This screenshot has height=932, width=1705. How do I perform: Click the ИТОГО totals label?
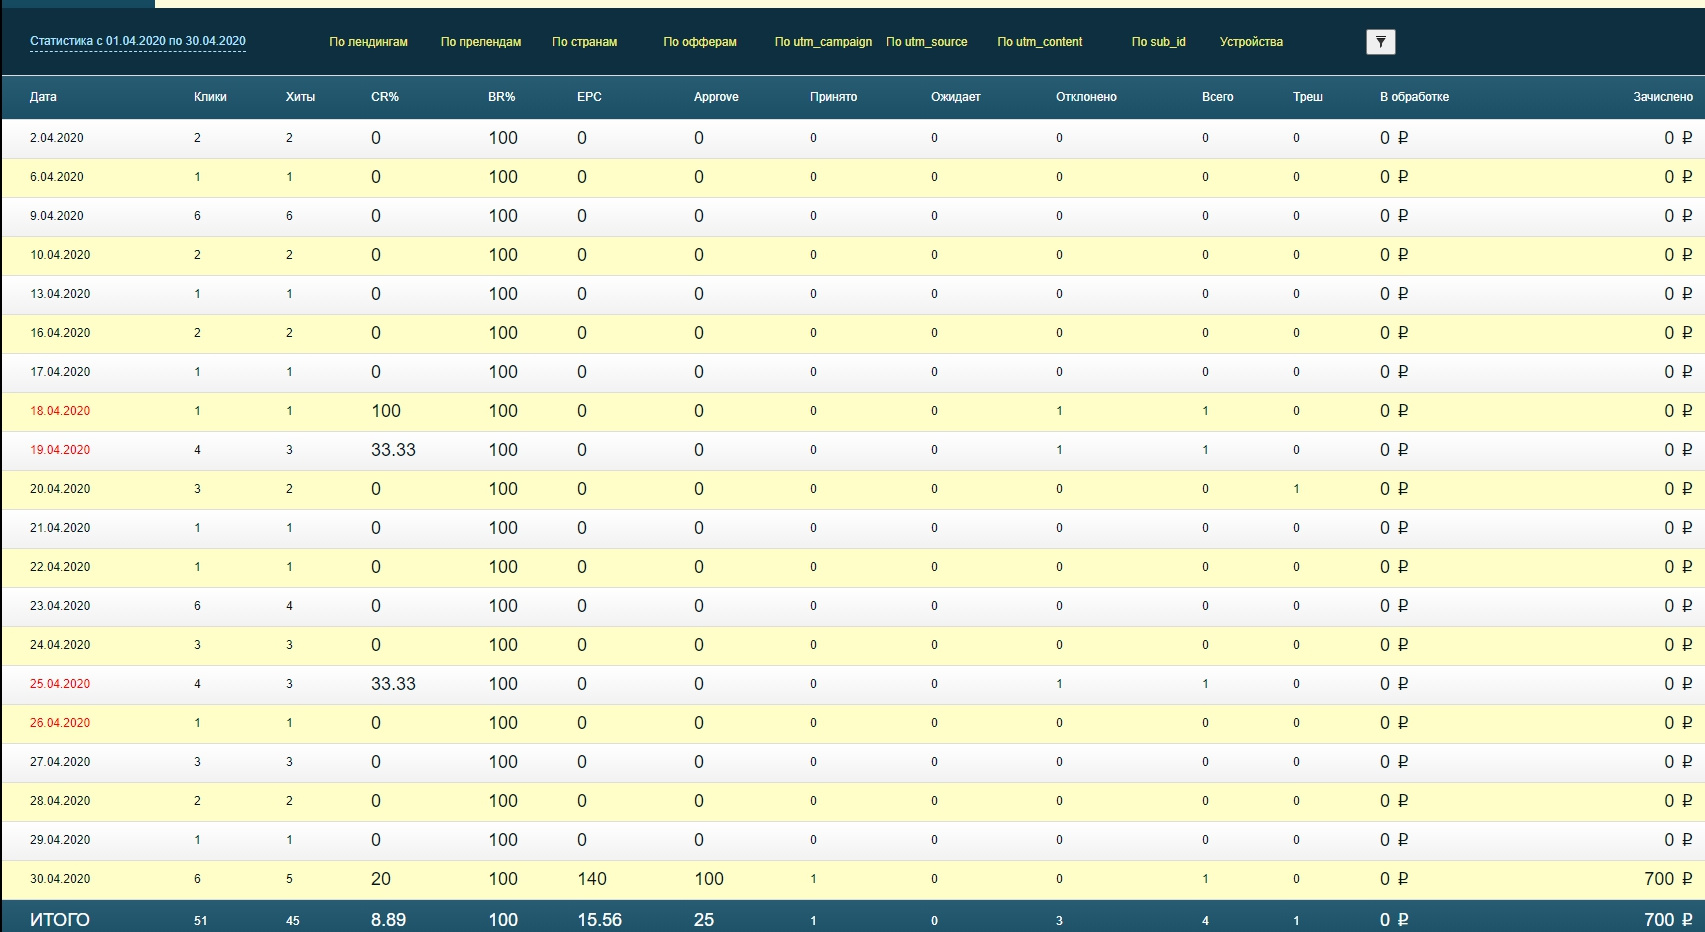tap(60, 920)
